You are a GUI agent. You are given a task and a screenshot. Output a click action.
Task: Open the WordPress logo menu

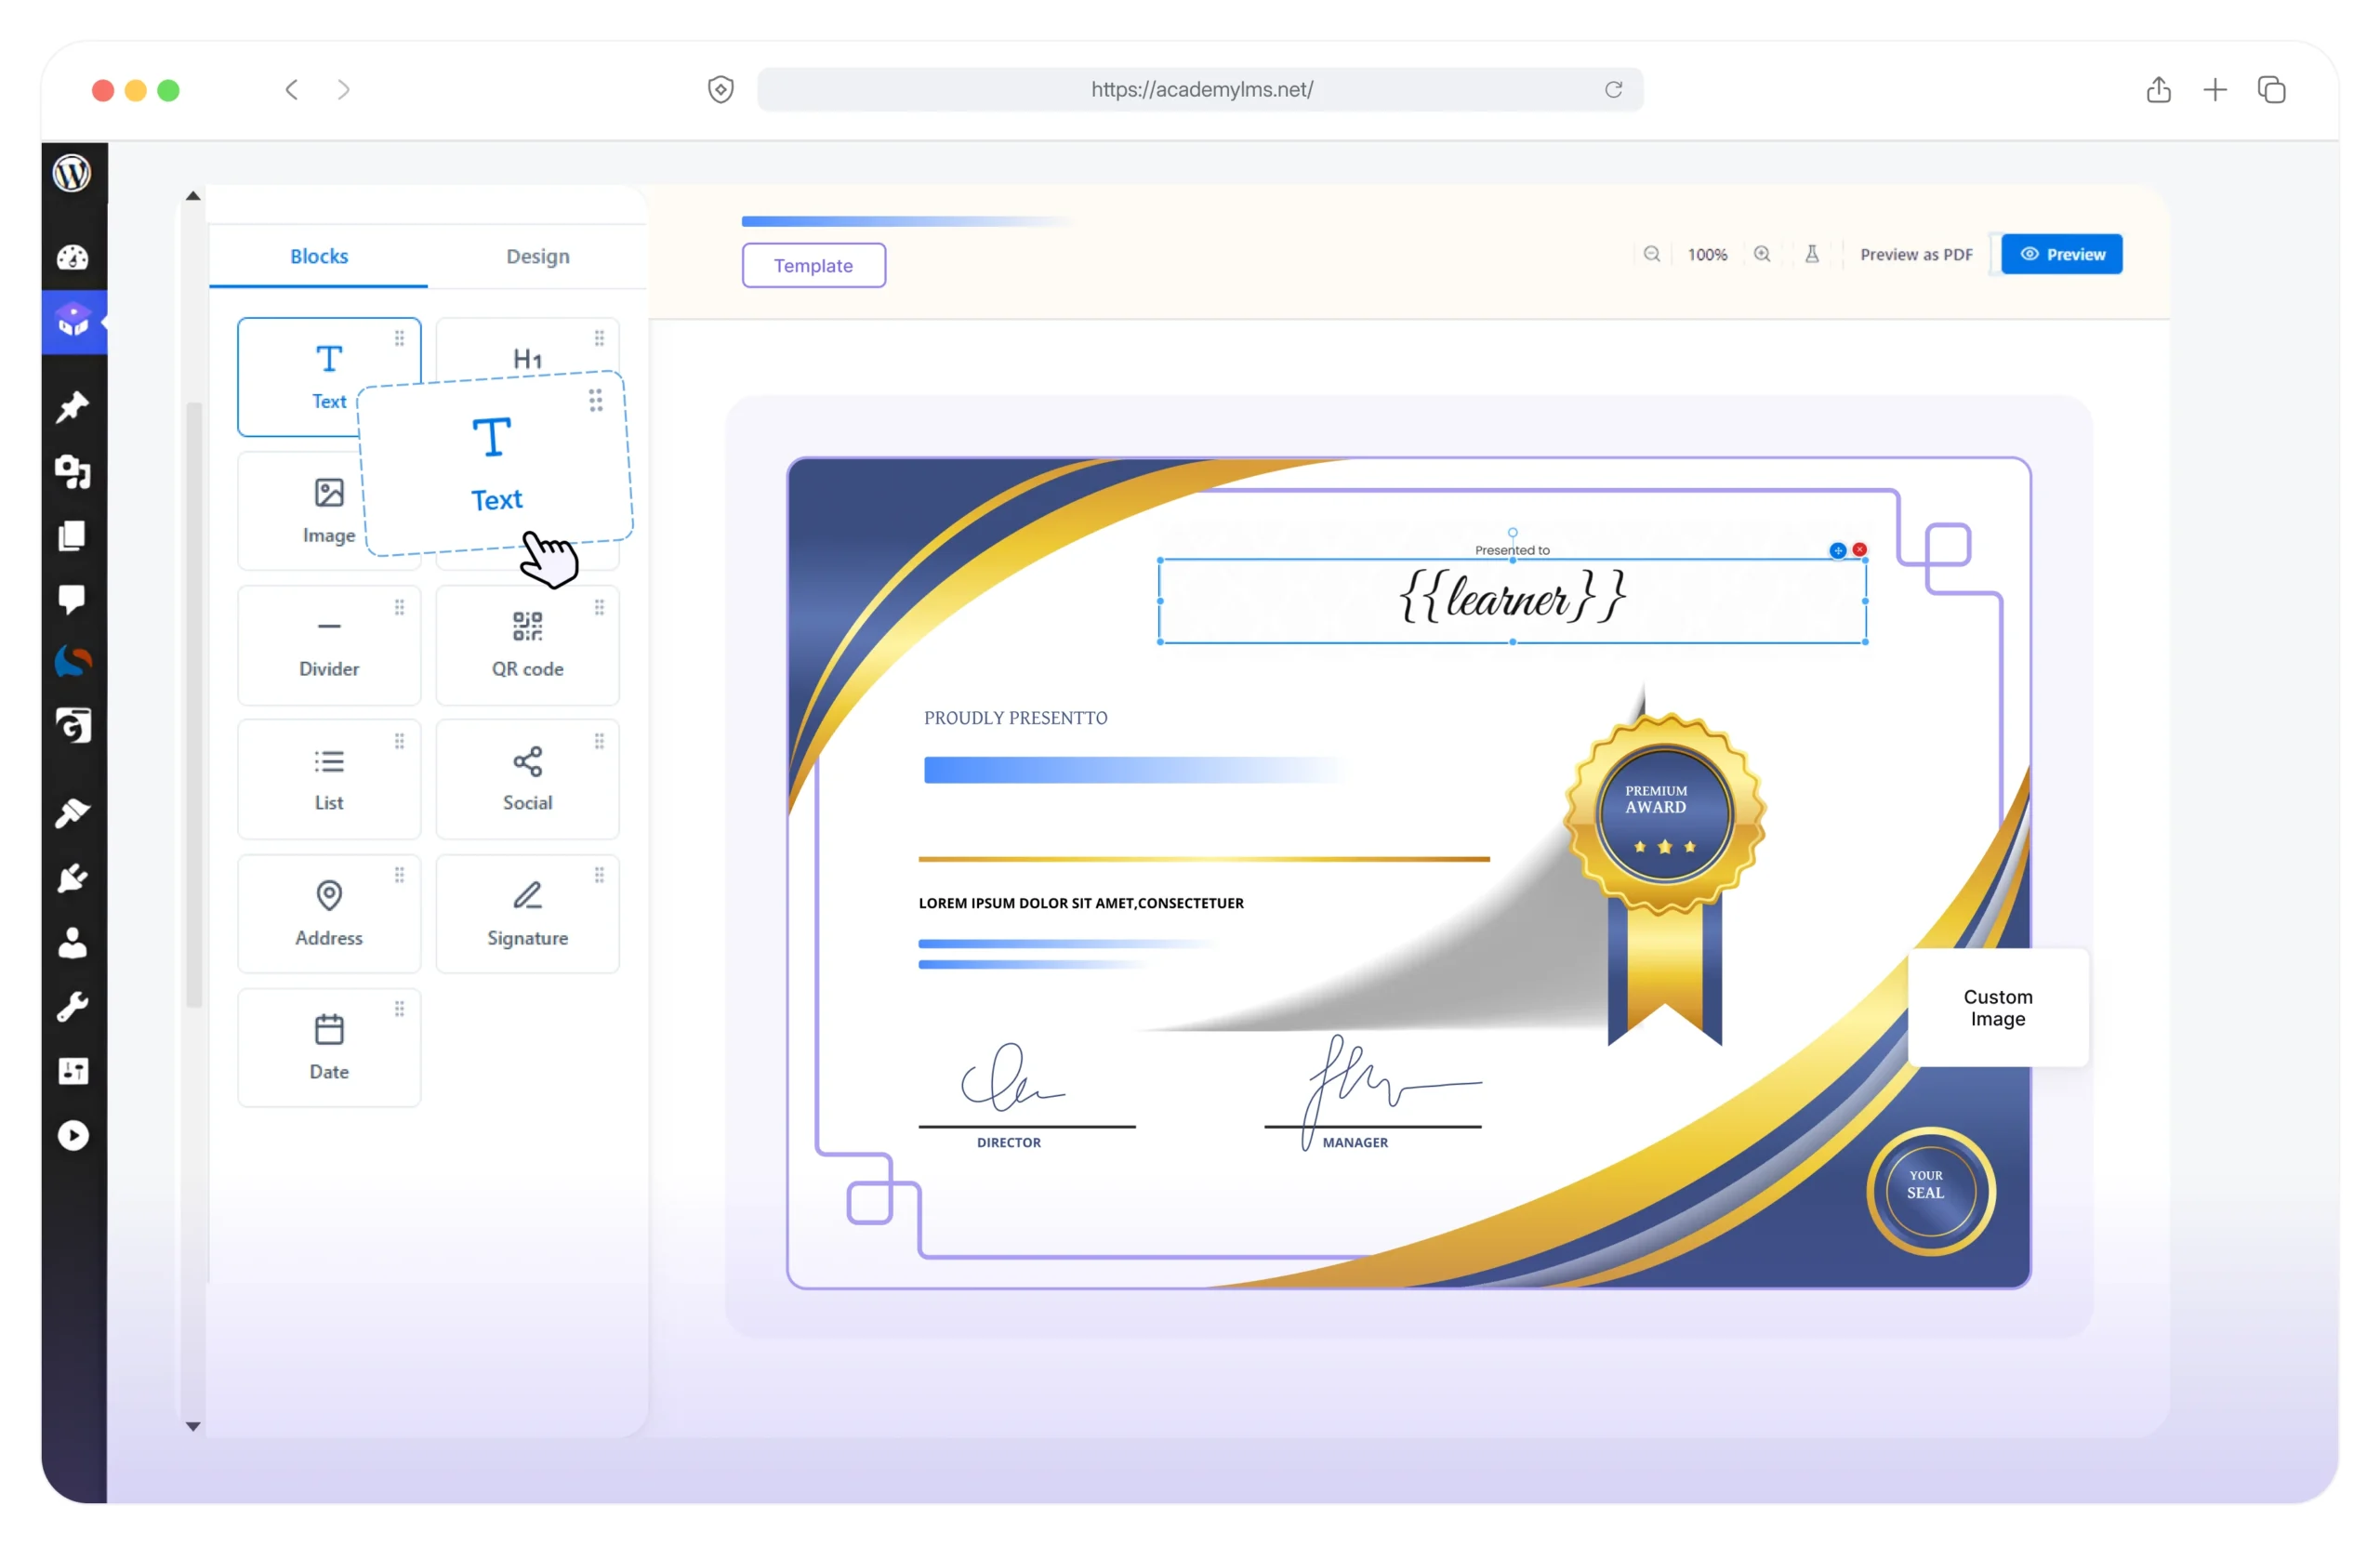point(72,173)
